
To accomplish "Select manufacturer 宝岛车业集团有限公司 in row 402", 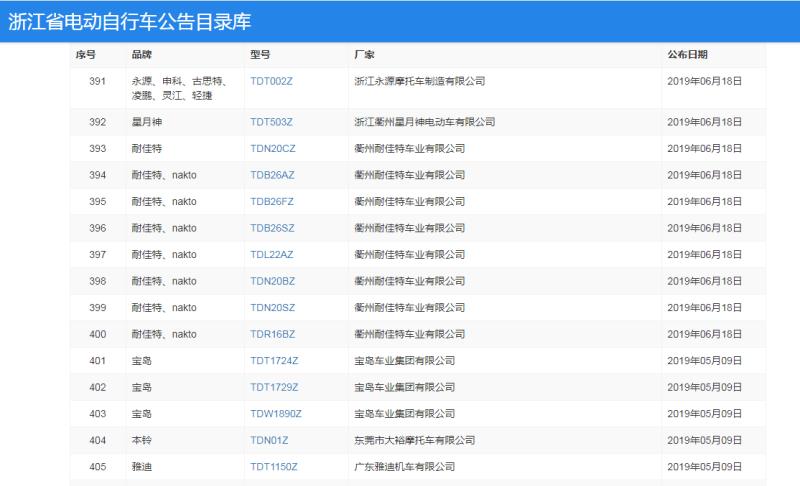I will point(404,387).
